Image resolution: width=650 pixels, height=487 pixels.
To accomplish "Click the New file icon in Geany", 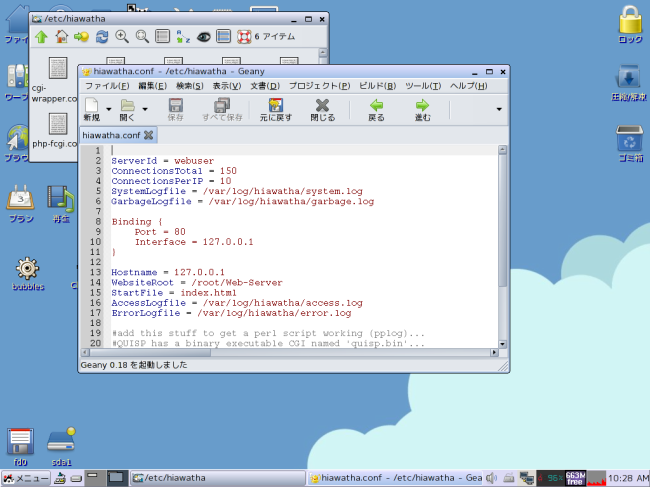I will coord(91,105).
